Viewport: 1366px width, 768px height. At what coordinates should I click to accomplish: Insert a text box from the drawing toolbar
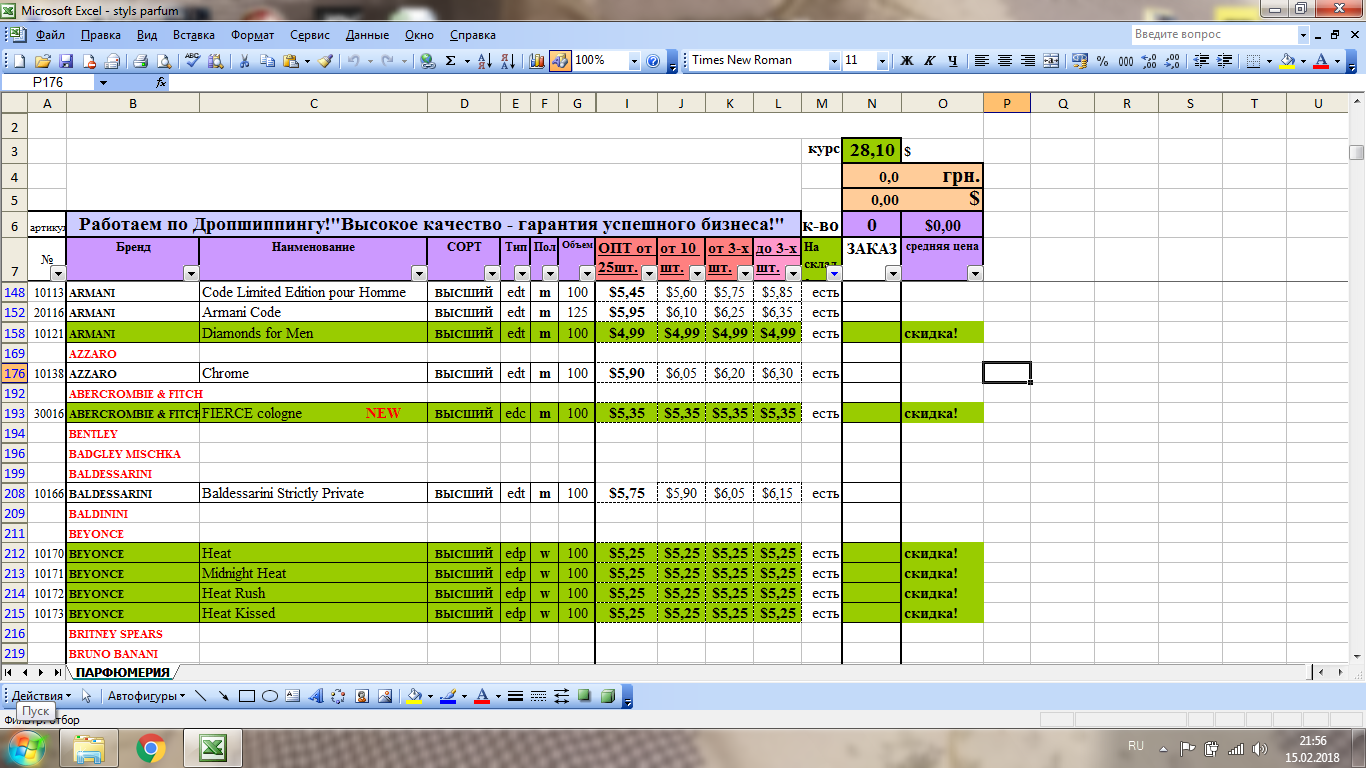tap(293, 696)
